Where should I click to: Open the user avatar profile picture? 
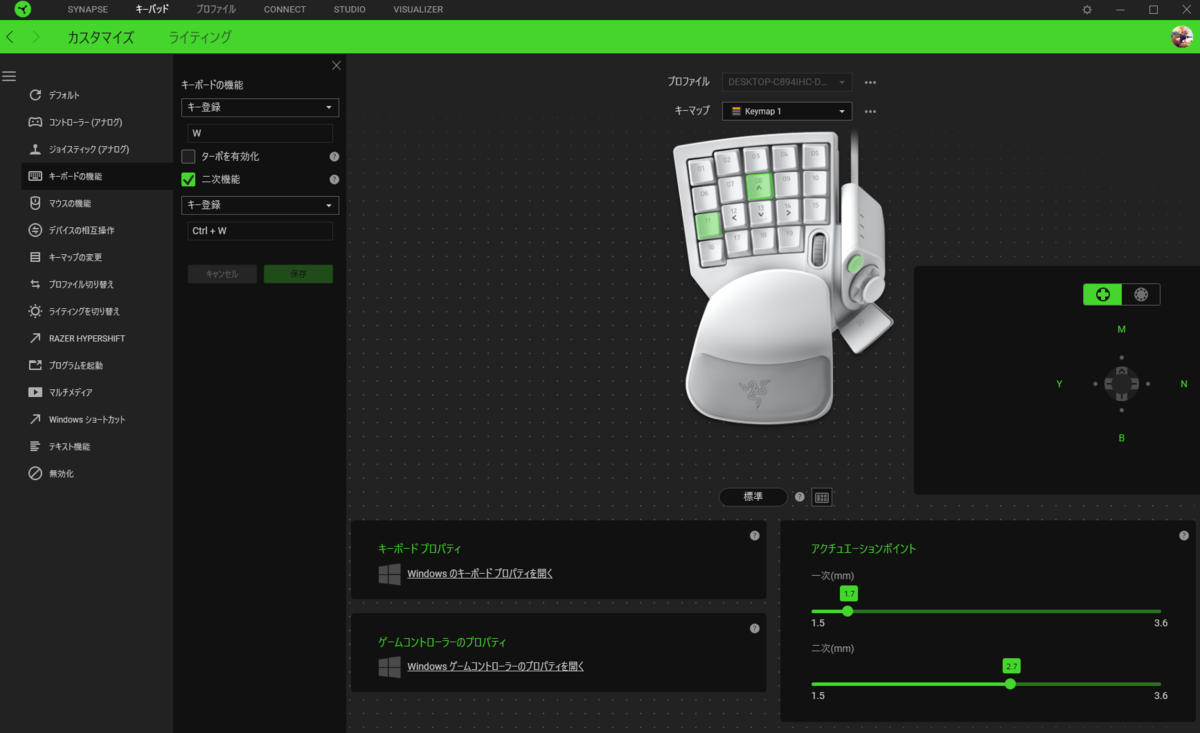point(1182,37)
